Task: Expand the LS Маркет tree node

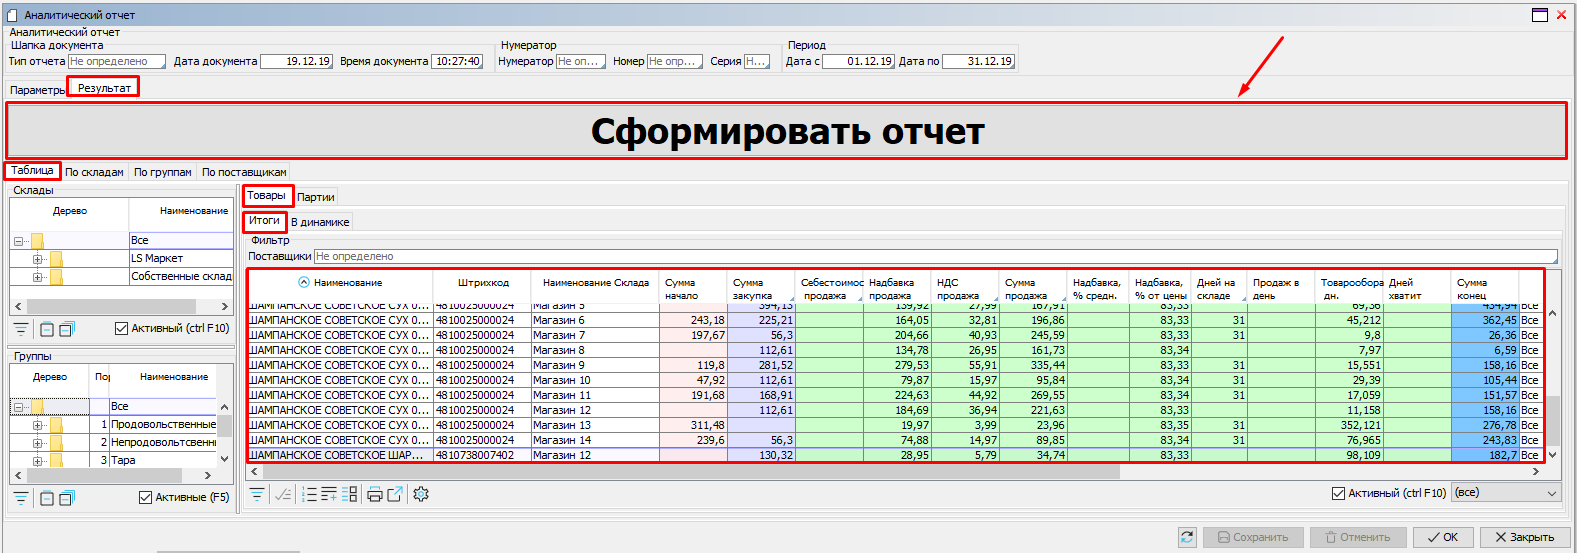Action: (38, 259)
